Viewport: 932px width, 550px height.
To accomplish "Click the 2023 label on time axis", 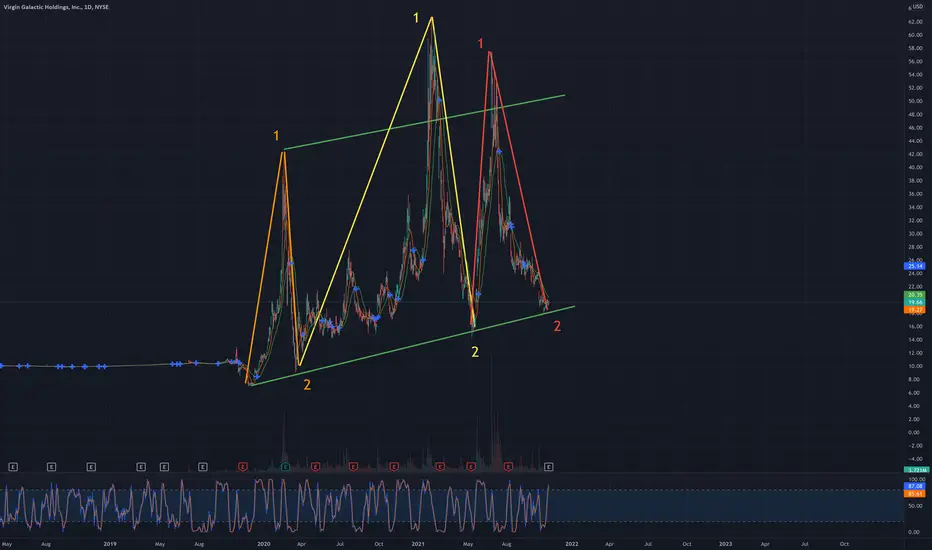I will tap(725, 543).
